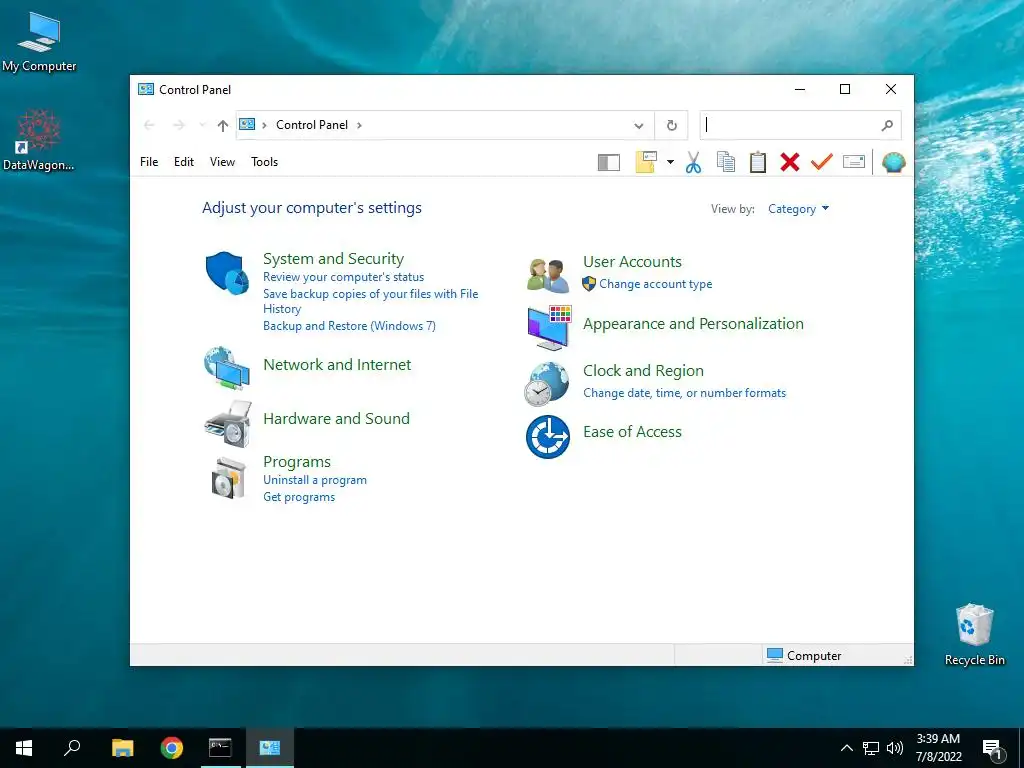Image resolution: width=1024 pixels, height=768 pixels.
Task: Select the My Computer desktop icon
Action: [39, 41]
